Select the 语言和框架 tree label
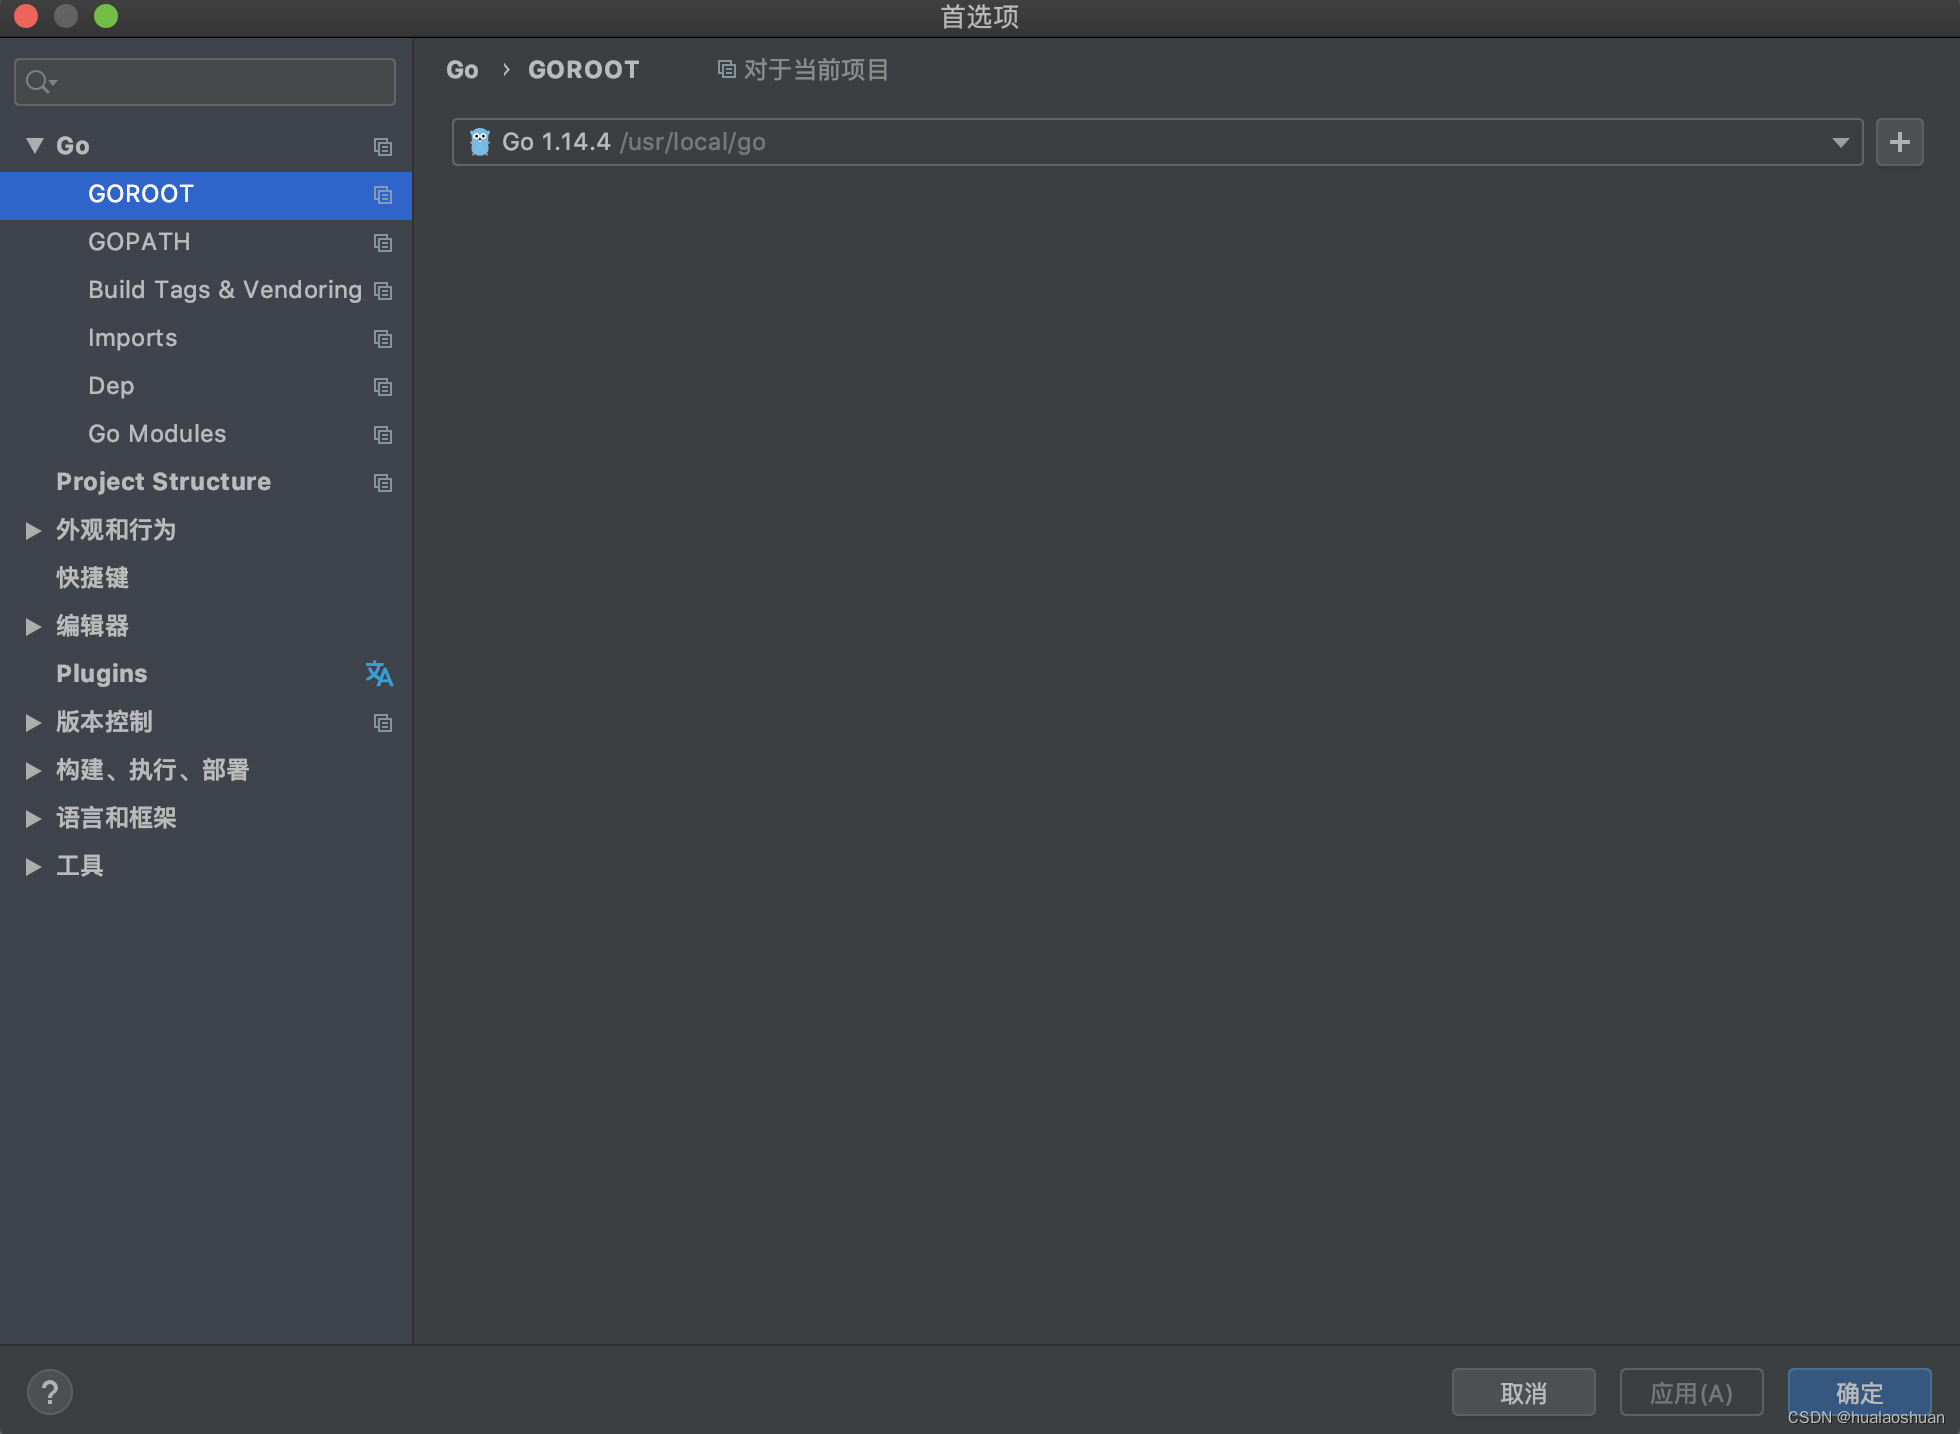This screenshot has height=1434, width=1960. tap(116, 818)
